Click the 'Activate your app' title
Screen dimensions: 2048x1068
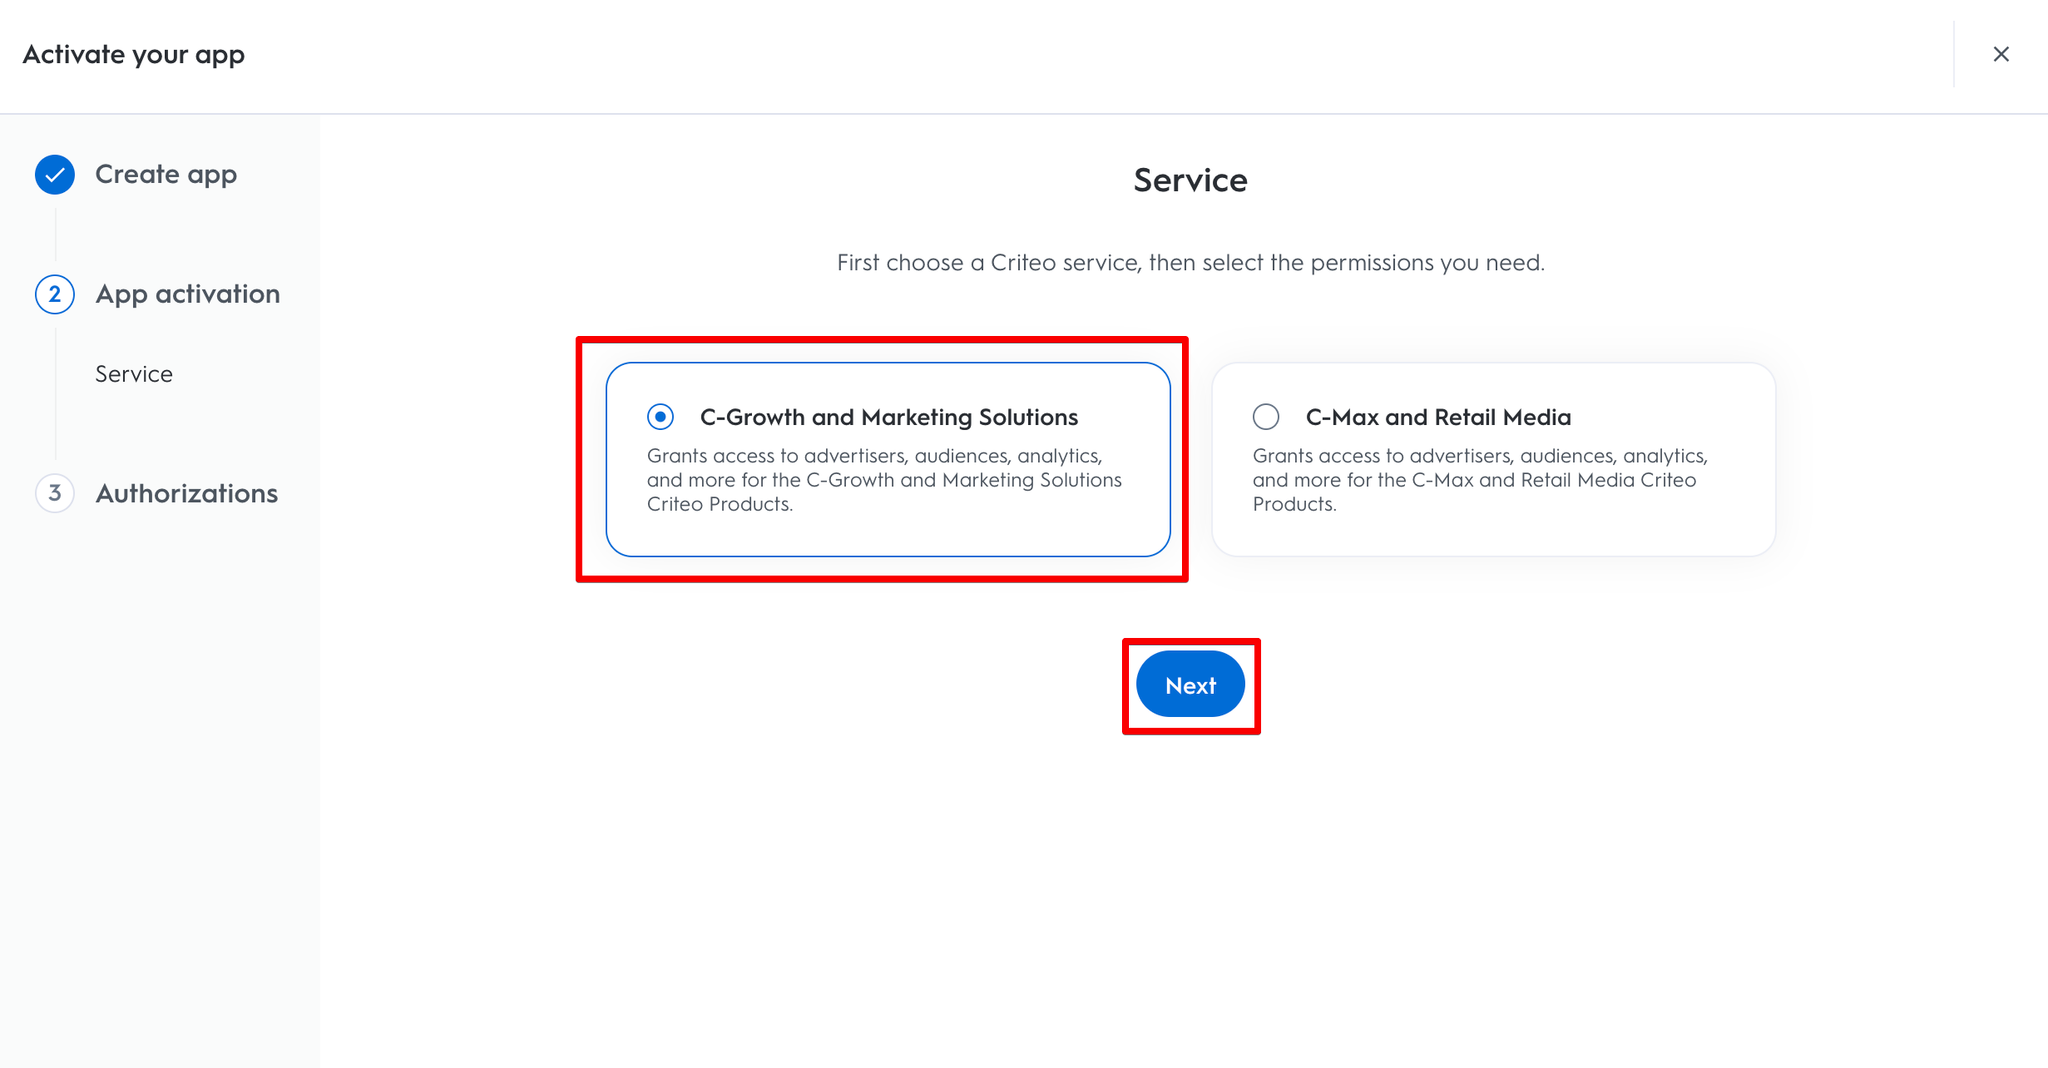pyautogui.click(x=134, y=54)
